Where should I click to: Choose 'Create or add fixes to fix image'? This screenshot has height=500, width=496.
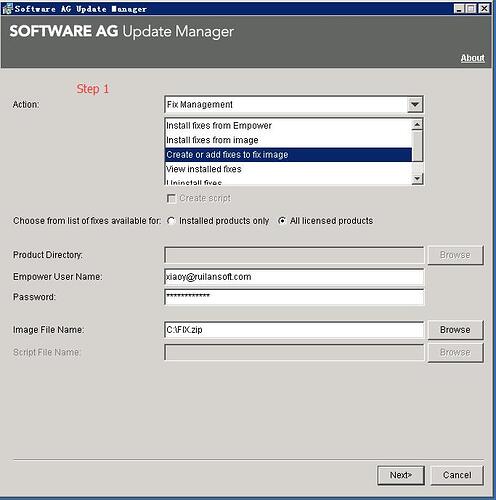click(x=288, y=155)
